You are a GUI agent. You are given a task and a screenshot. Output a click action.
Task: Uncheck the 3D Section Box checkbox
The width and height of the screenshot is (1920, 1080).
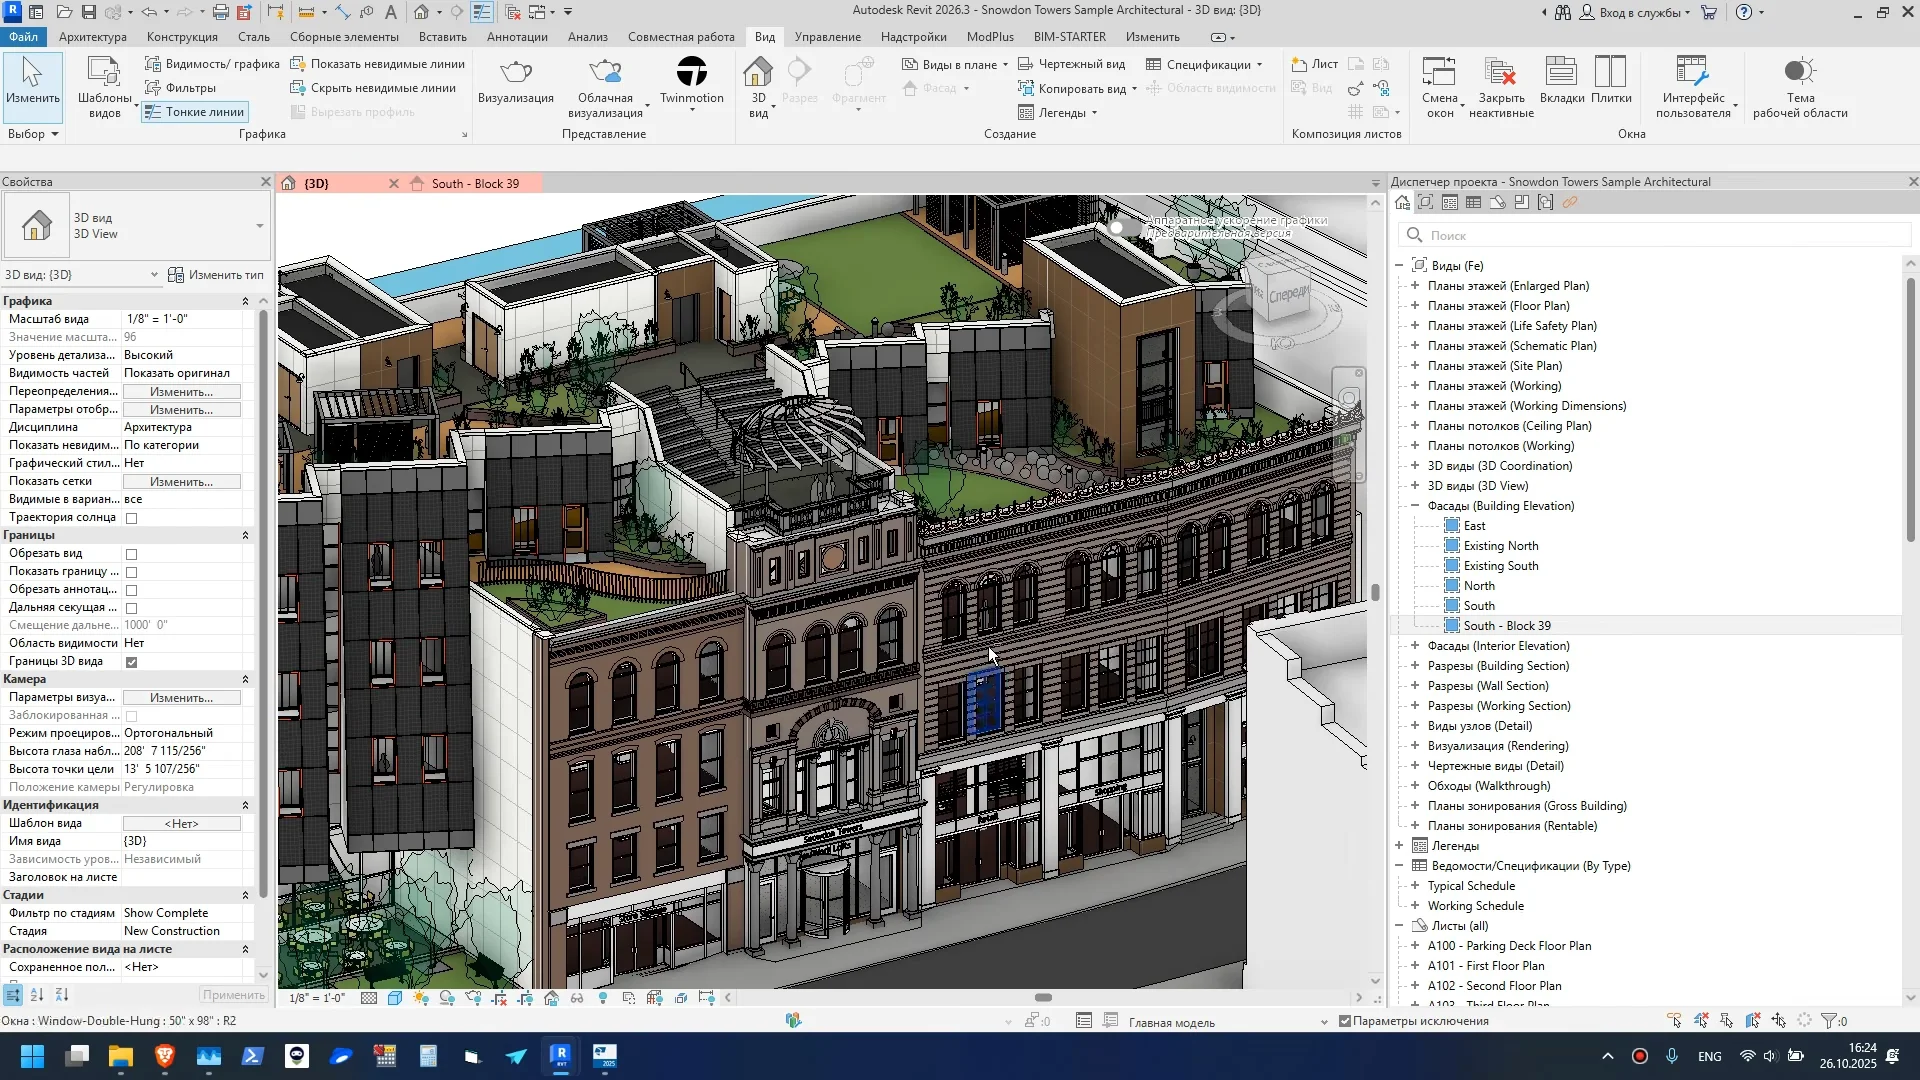[x=131, y=662]
